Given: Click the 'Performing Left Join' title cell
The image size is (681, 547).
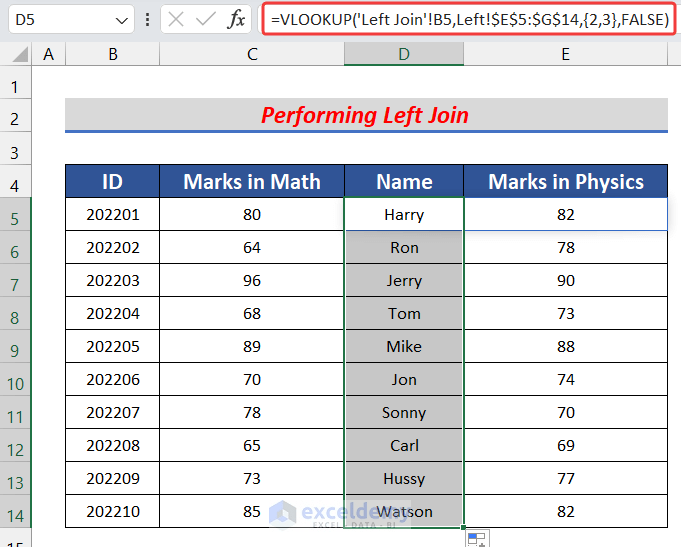Looking at the screenshot, I should click(366, 115).
